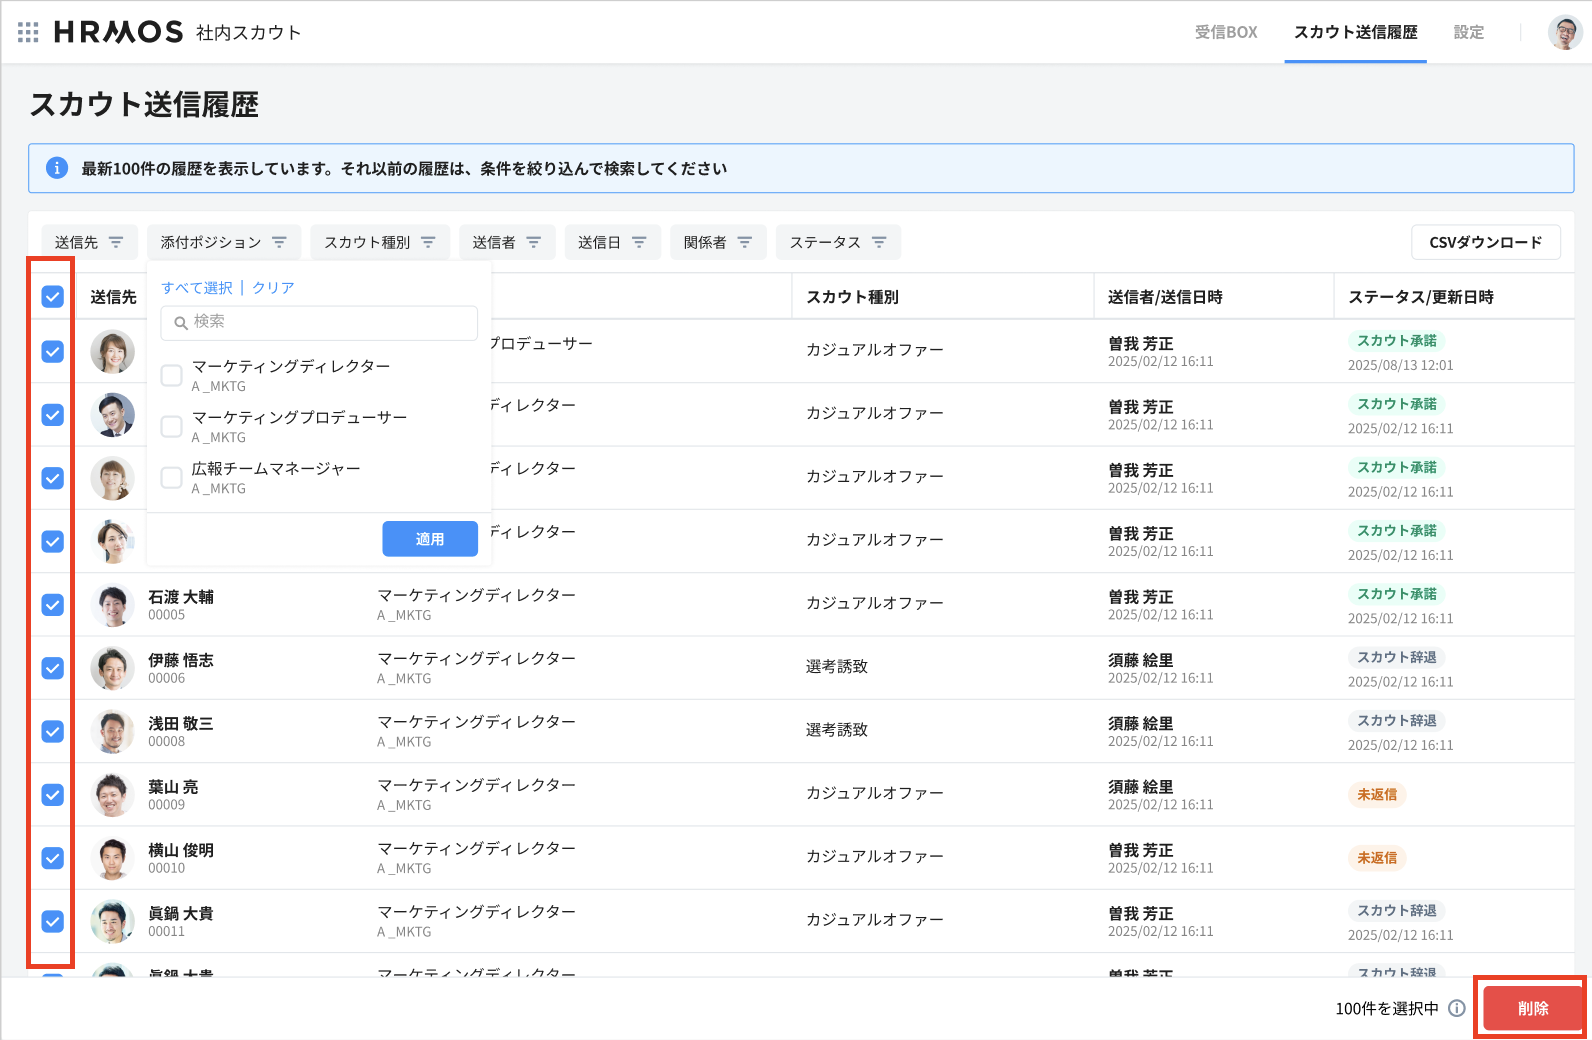Open the user profile avatar menu

[1564, 32]
